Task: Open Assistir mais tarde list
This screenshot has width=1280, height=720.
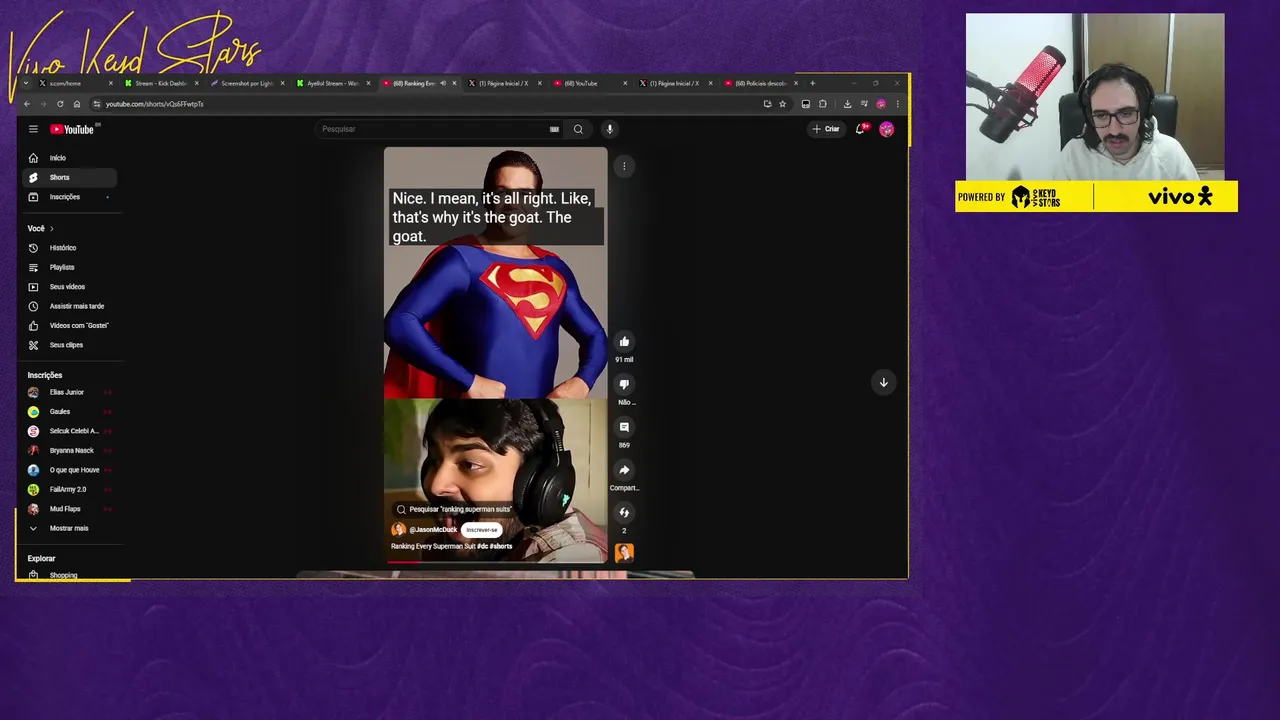Action: click(69, 306)
